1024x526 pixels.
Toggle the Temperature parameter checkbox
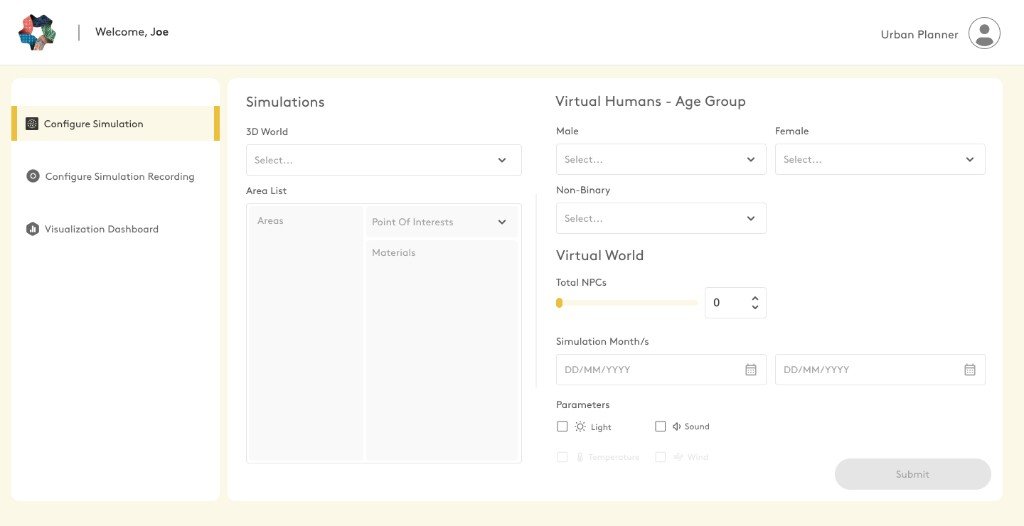click(562, 457)
